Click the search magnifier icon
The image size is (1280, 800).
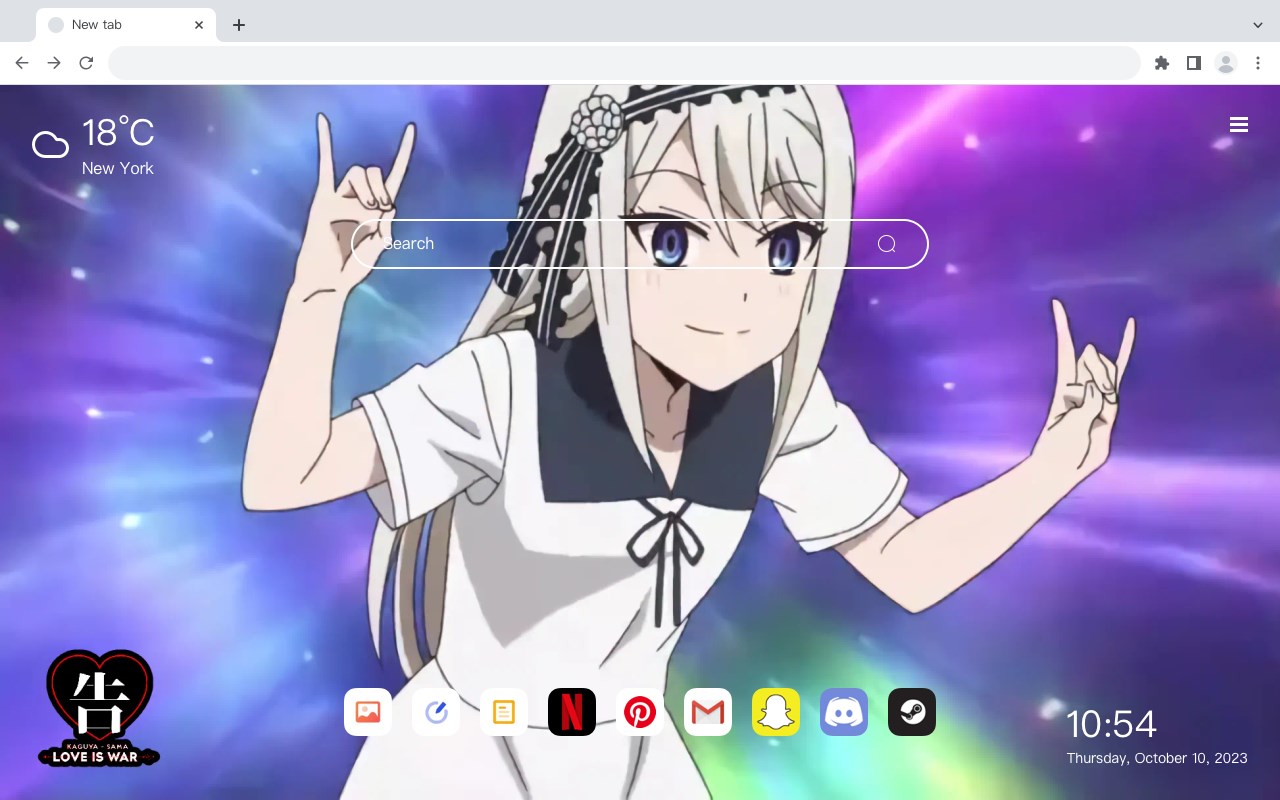(886, 244)
